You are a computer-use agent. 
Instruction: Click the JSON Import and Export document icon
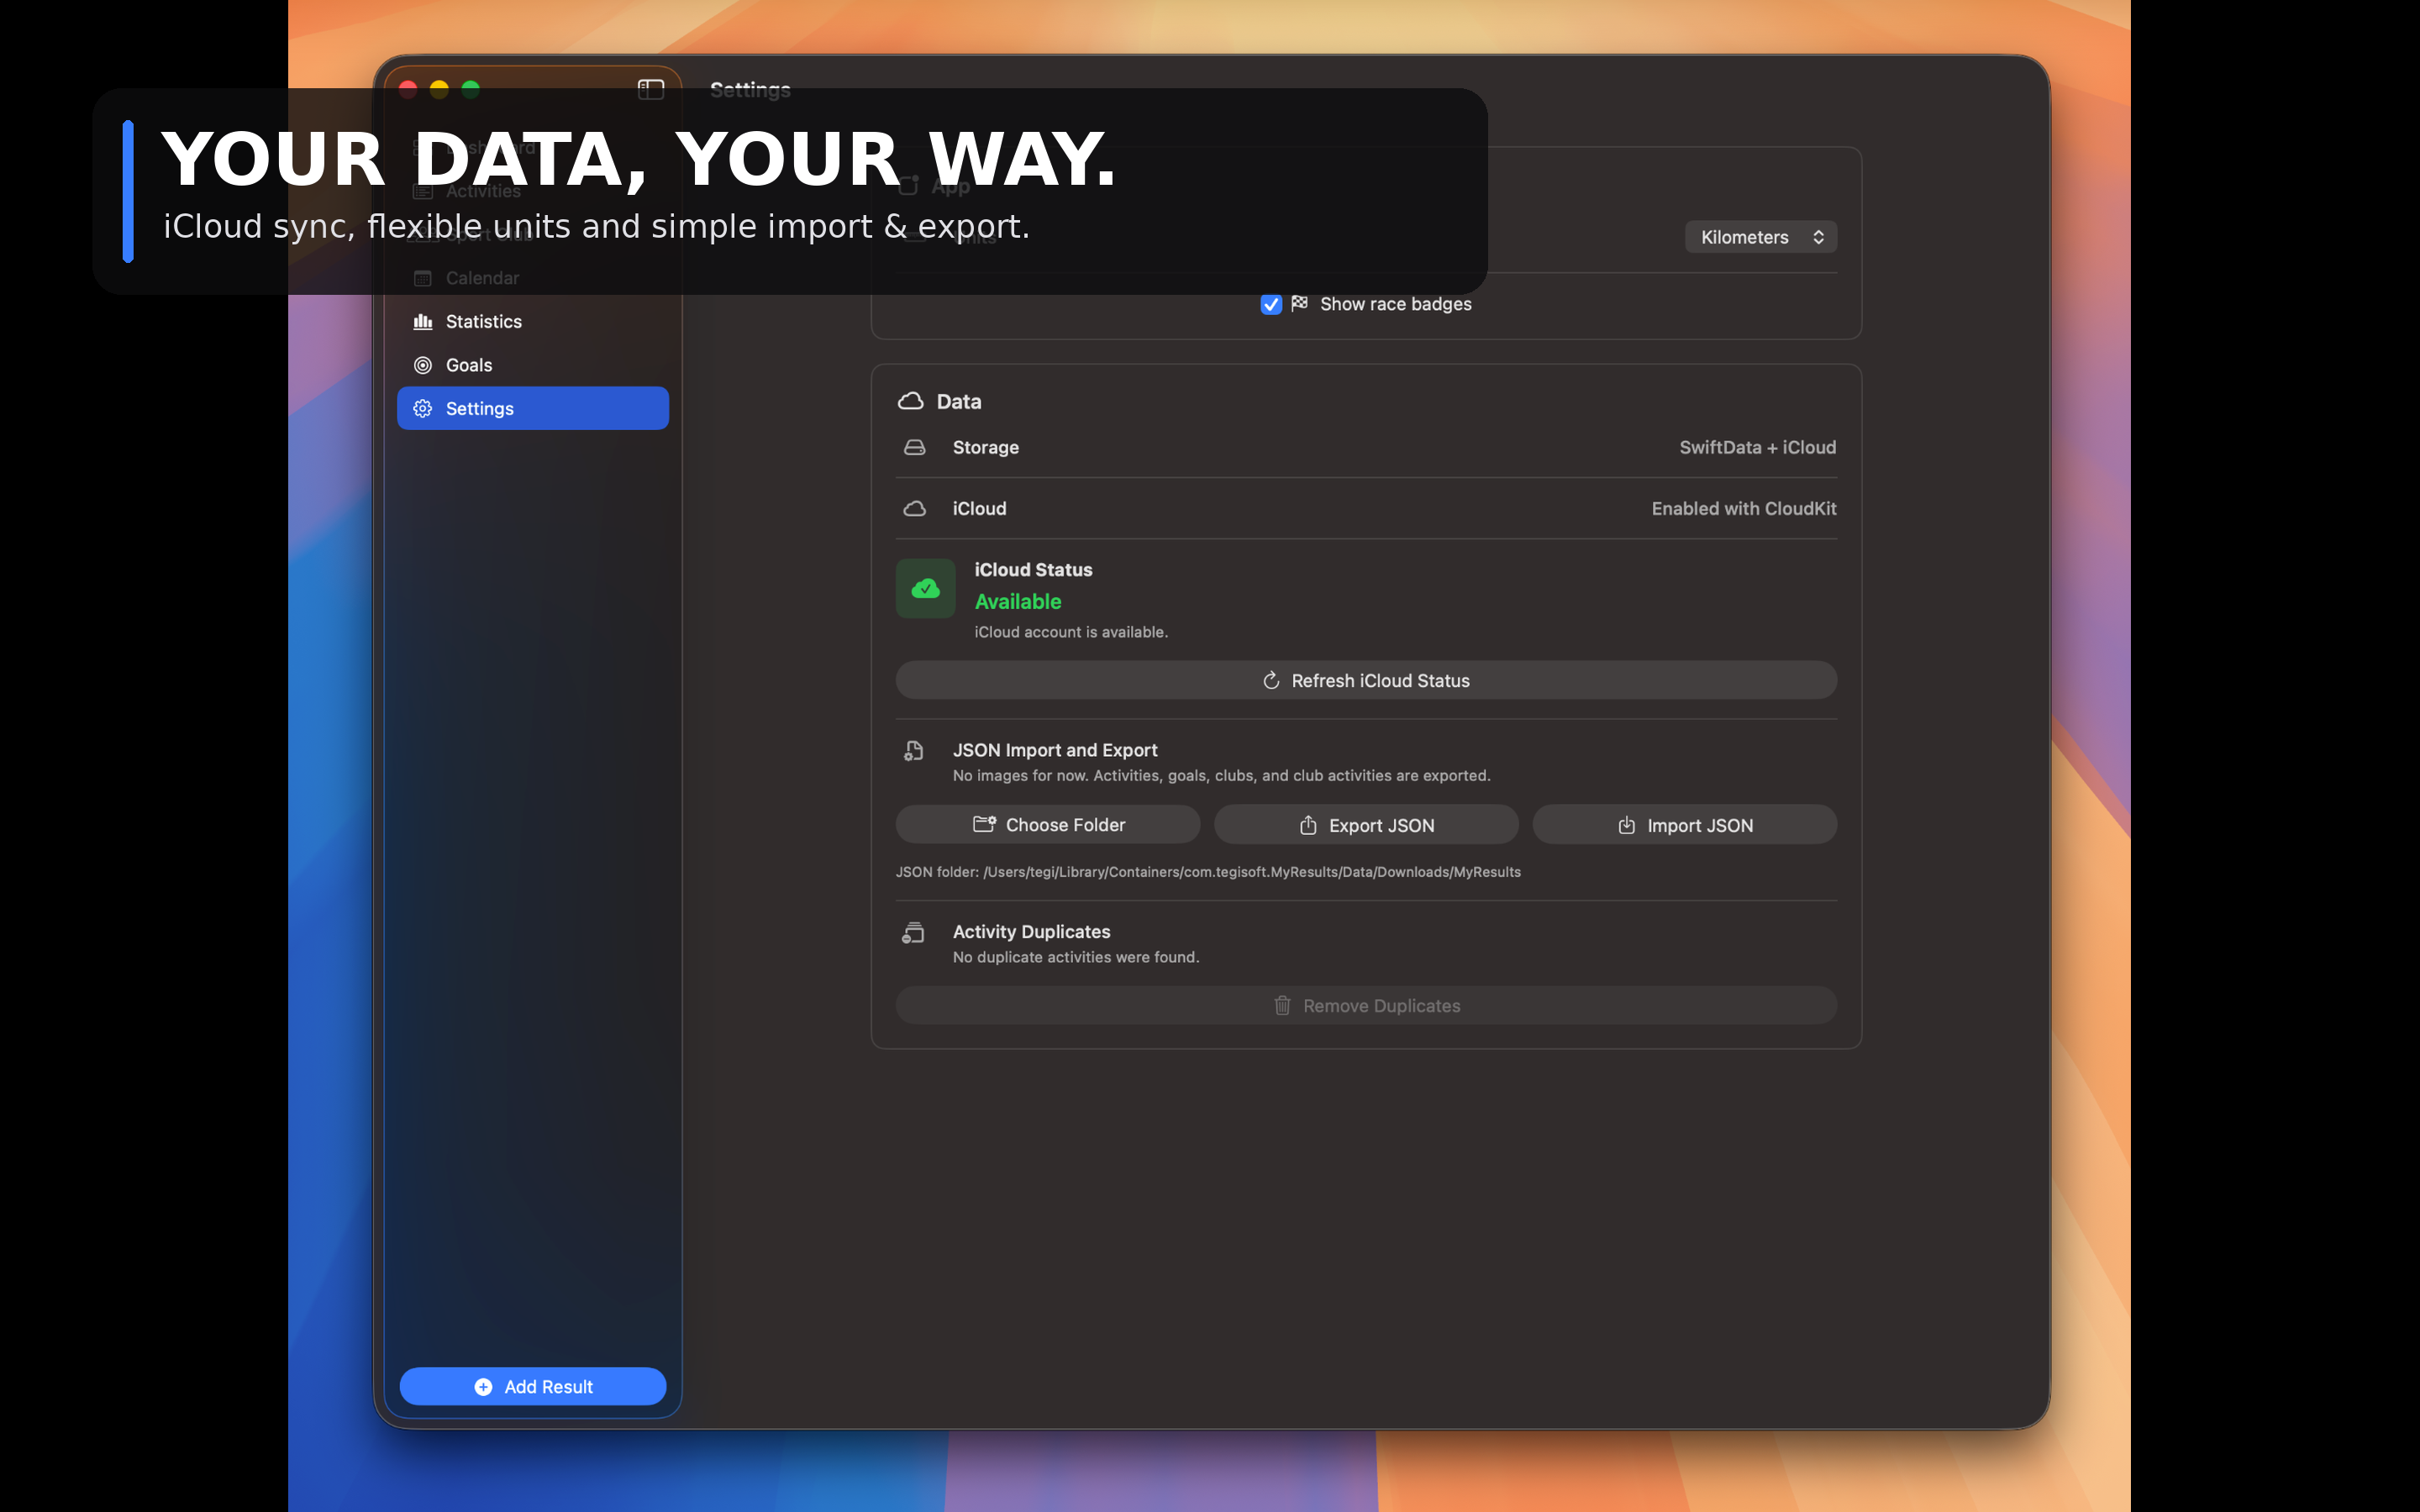tap(913, 751)
